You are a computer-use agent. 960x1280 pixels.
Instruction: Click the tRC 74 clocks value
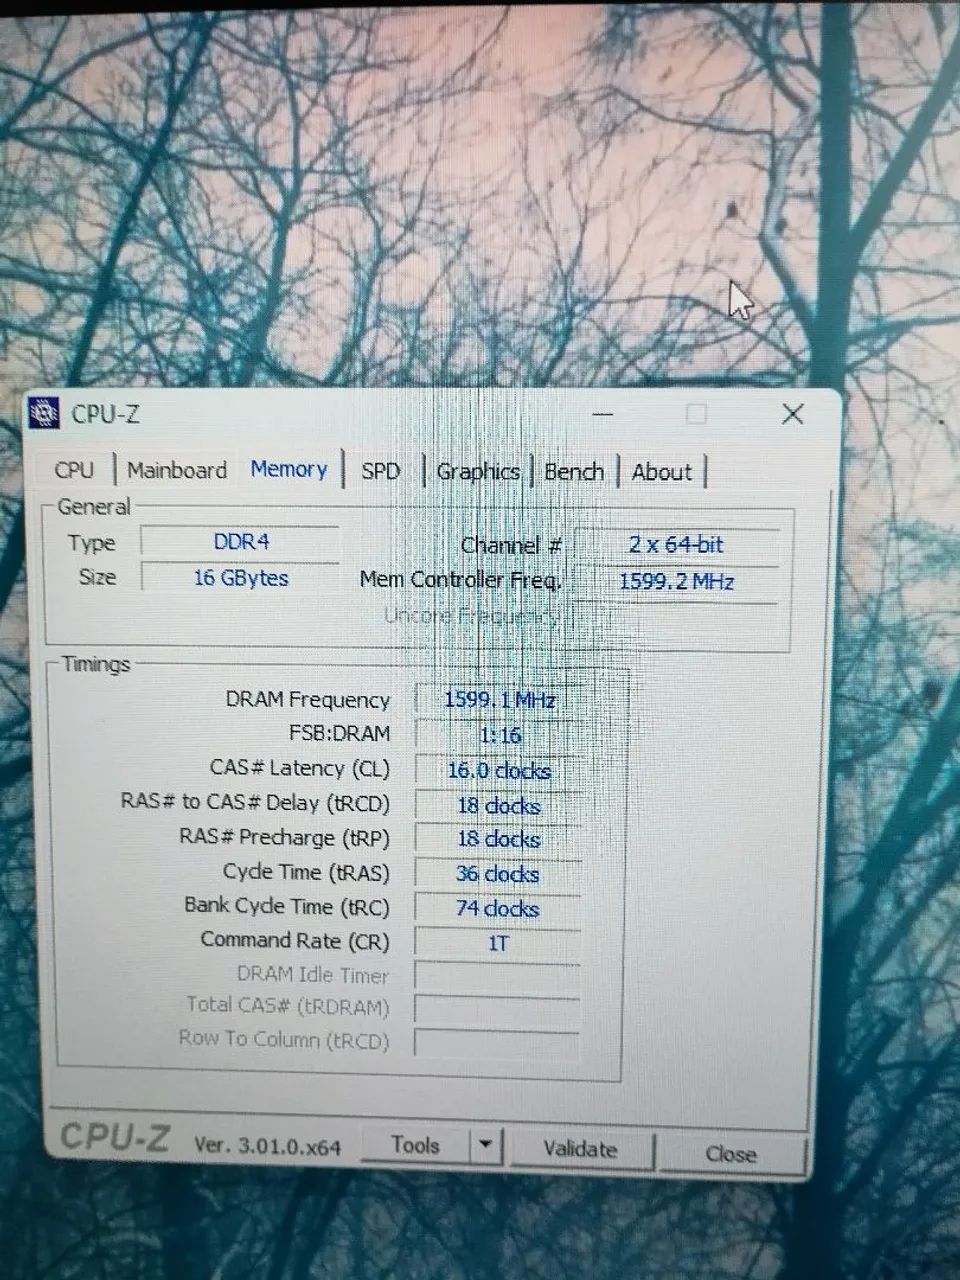[x=498, y=909]
